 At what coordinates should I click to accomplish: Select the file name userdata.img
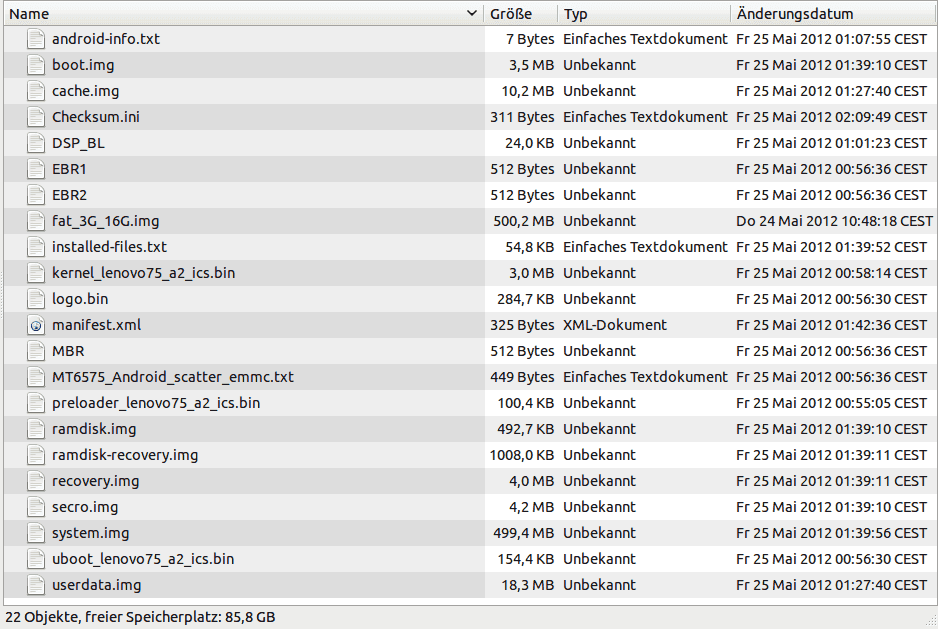tap(97, 585)
